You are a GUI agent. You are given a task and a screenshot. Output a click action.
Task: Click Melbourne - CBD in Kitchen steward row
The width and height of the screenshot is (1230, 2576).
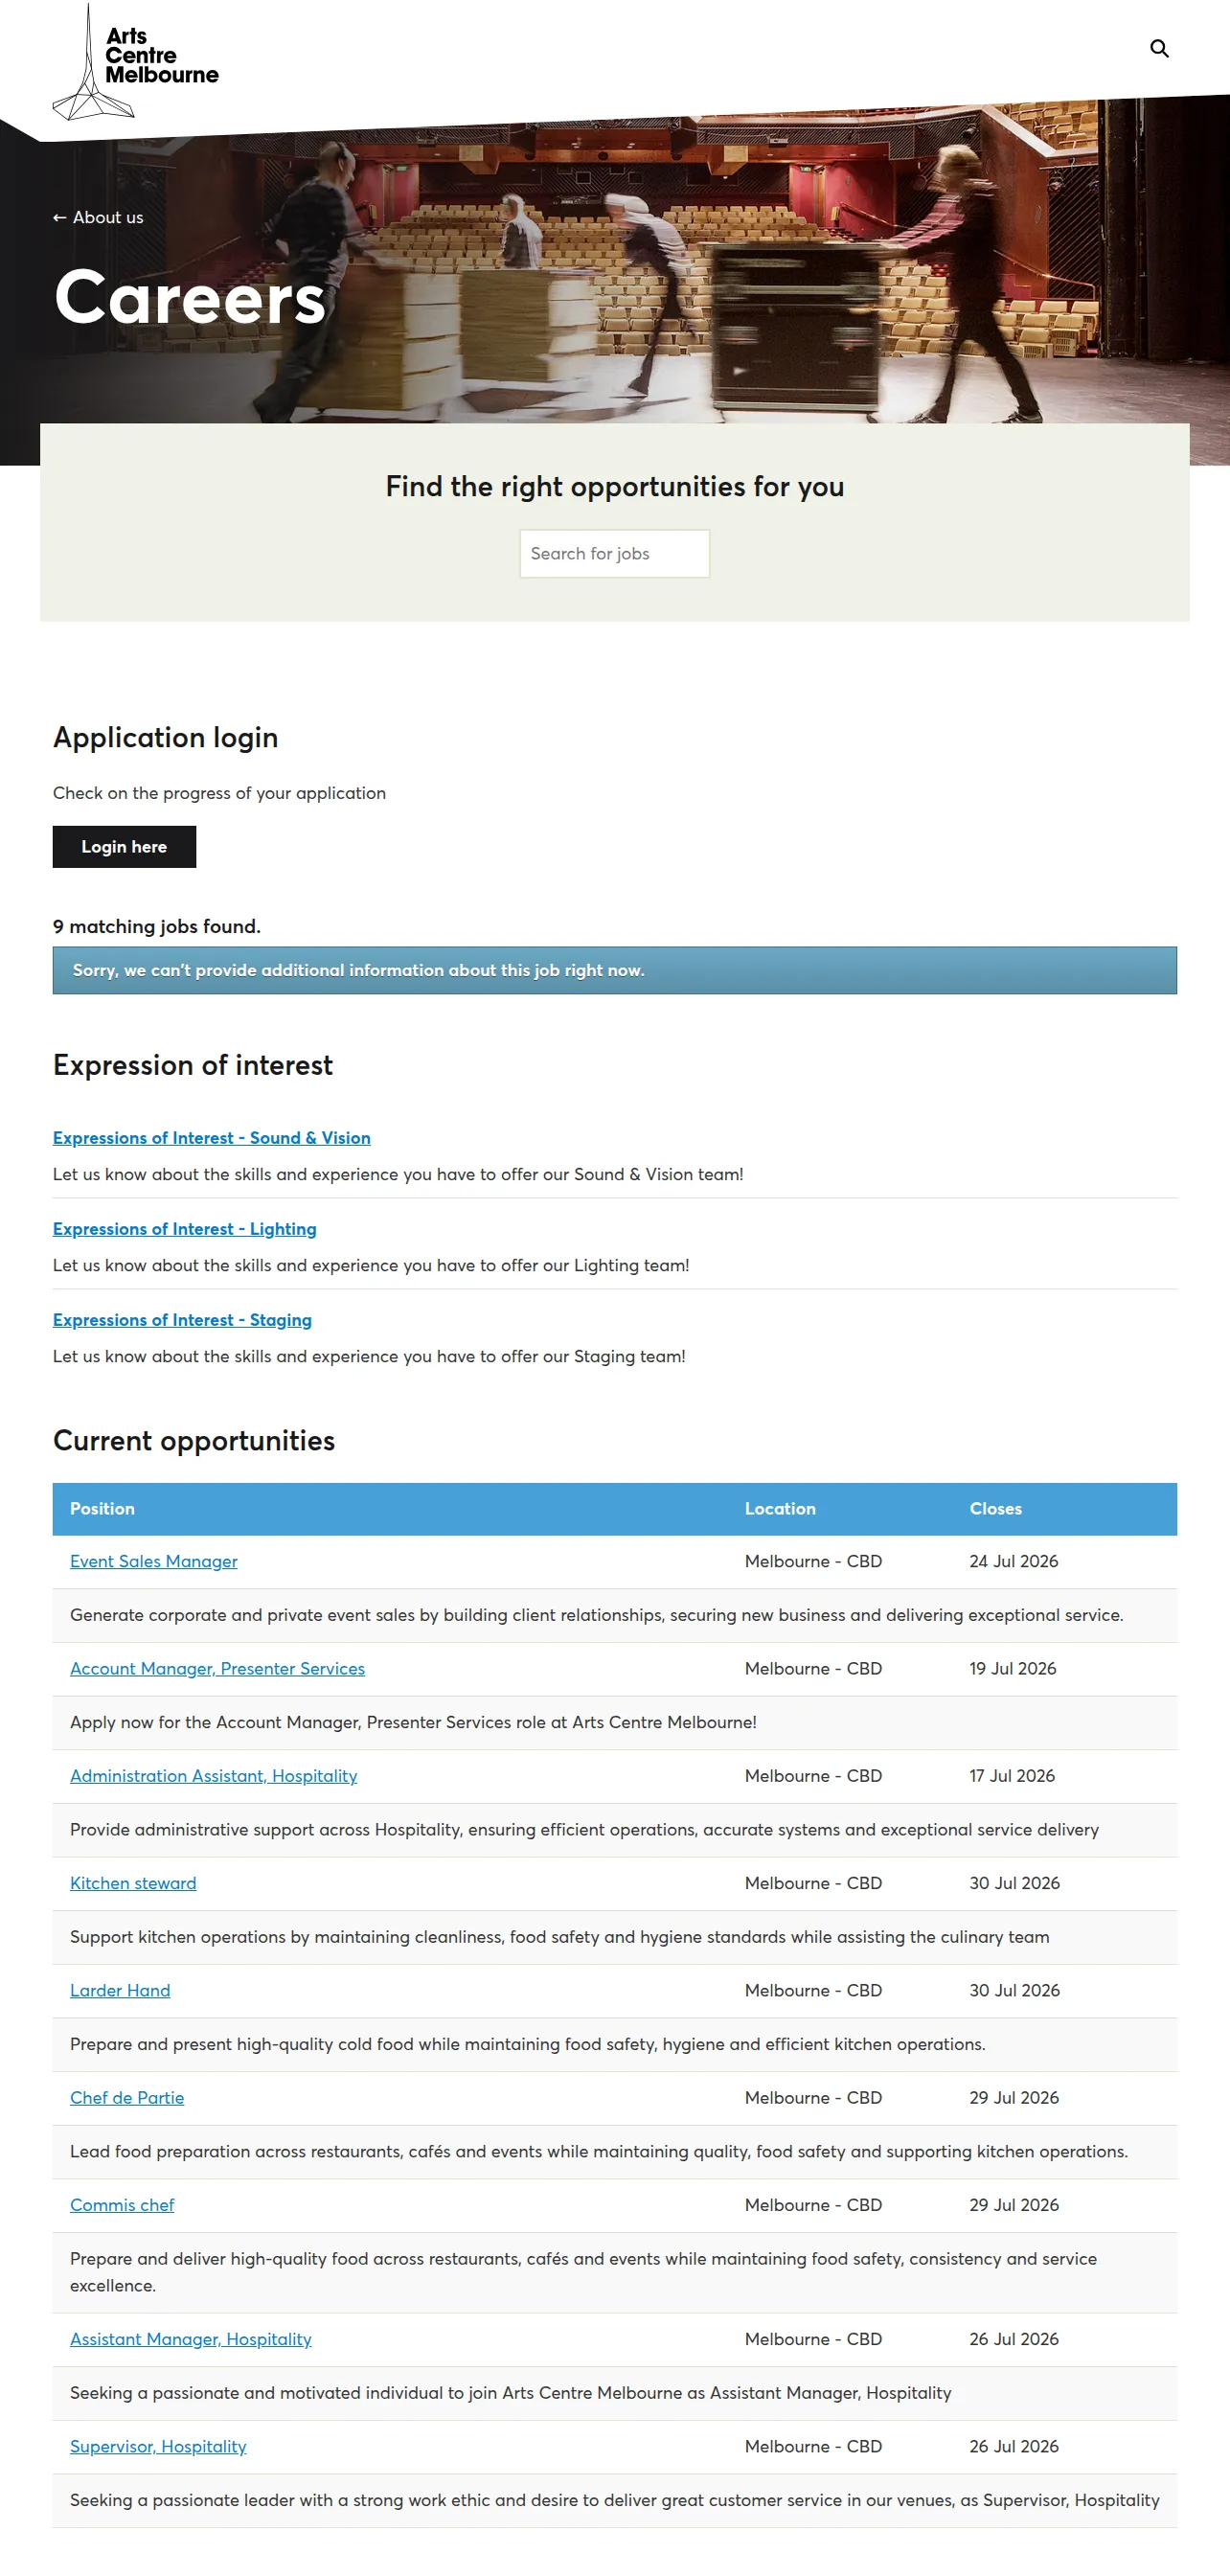813,1882
